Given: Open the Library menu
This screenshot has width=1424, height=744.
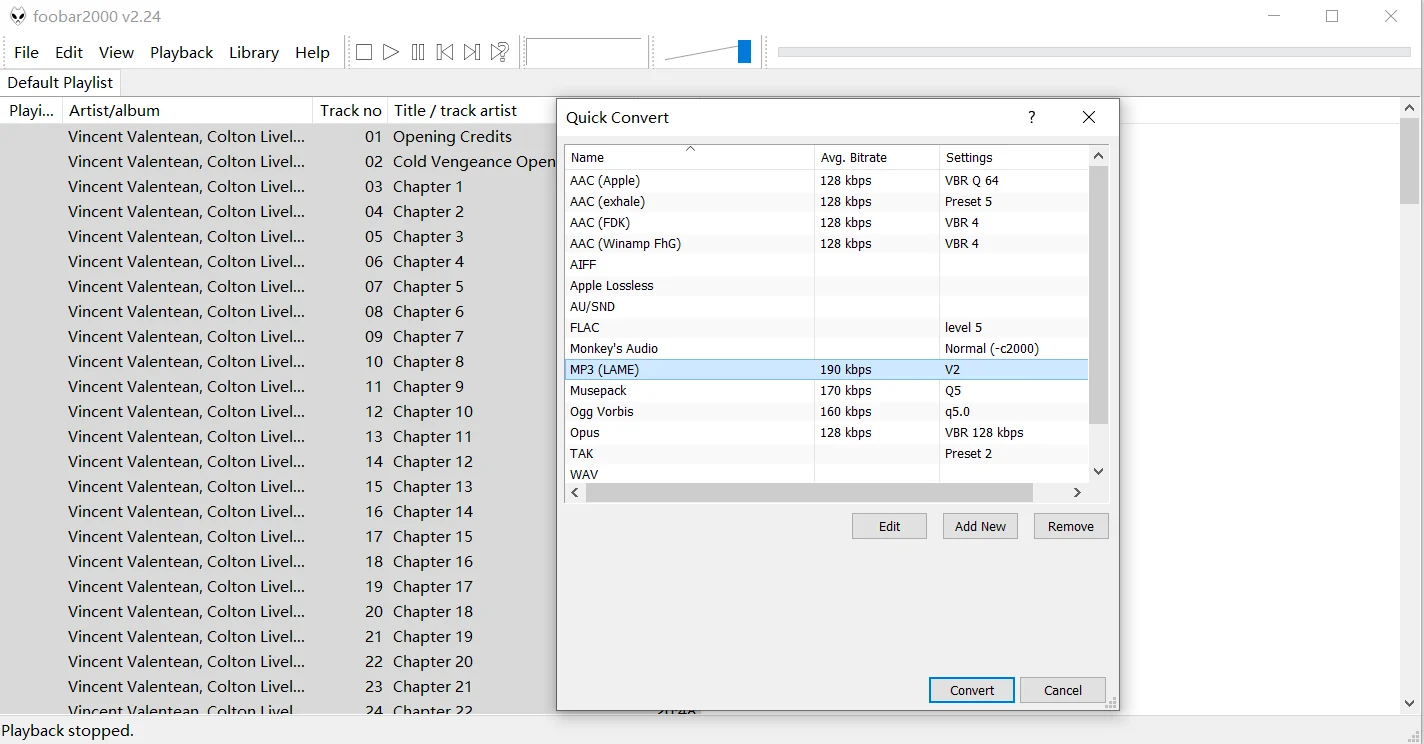Looking at the screenshot, I should pyautogui.click(x=253, y=52).
